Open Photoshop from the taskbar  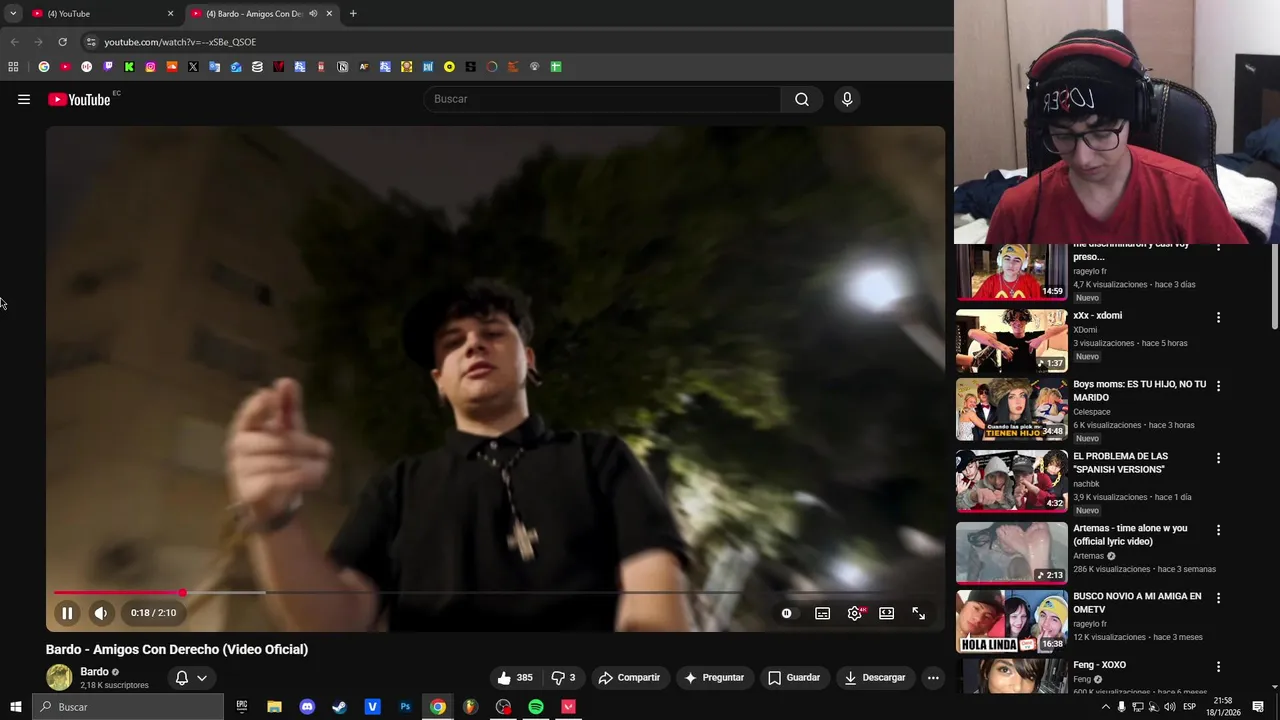pyautogui.click(x=405, y=707)
